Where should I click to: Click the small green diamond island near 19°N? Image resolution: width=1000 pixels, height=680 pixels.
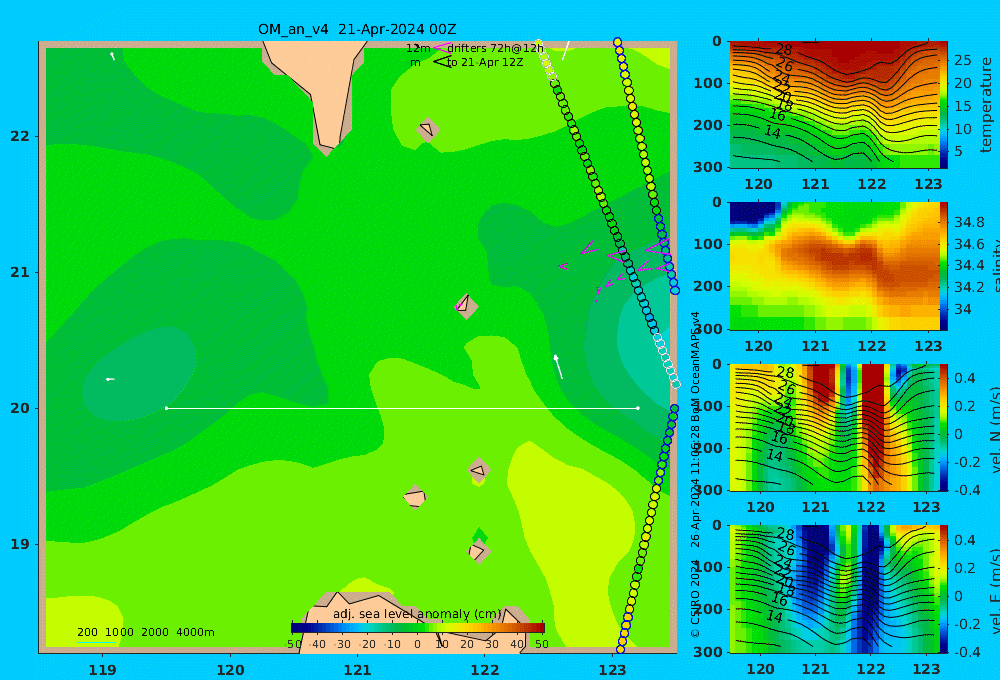[x=480, y=536]
